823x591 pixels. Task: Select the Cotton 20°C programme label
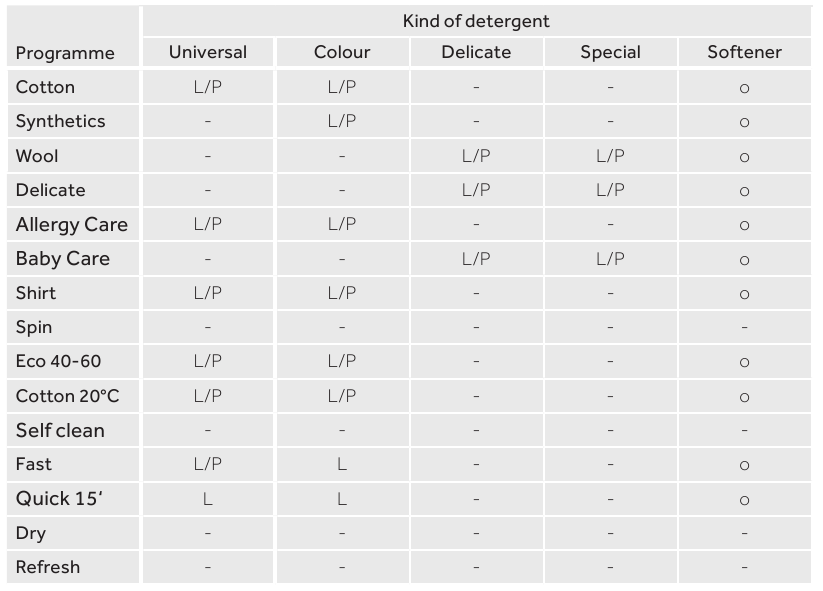click(x=67, y=396)
